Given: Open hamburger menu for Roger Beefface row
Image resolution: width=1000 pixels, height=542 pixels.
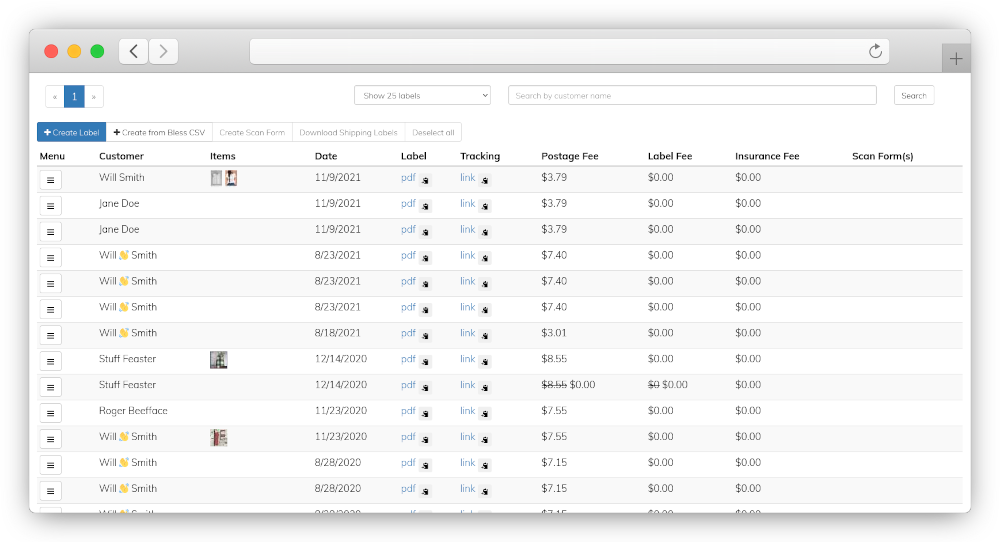Looking at the screenshot, I should pyautogui.click(x=50, y=413).
